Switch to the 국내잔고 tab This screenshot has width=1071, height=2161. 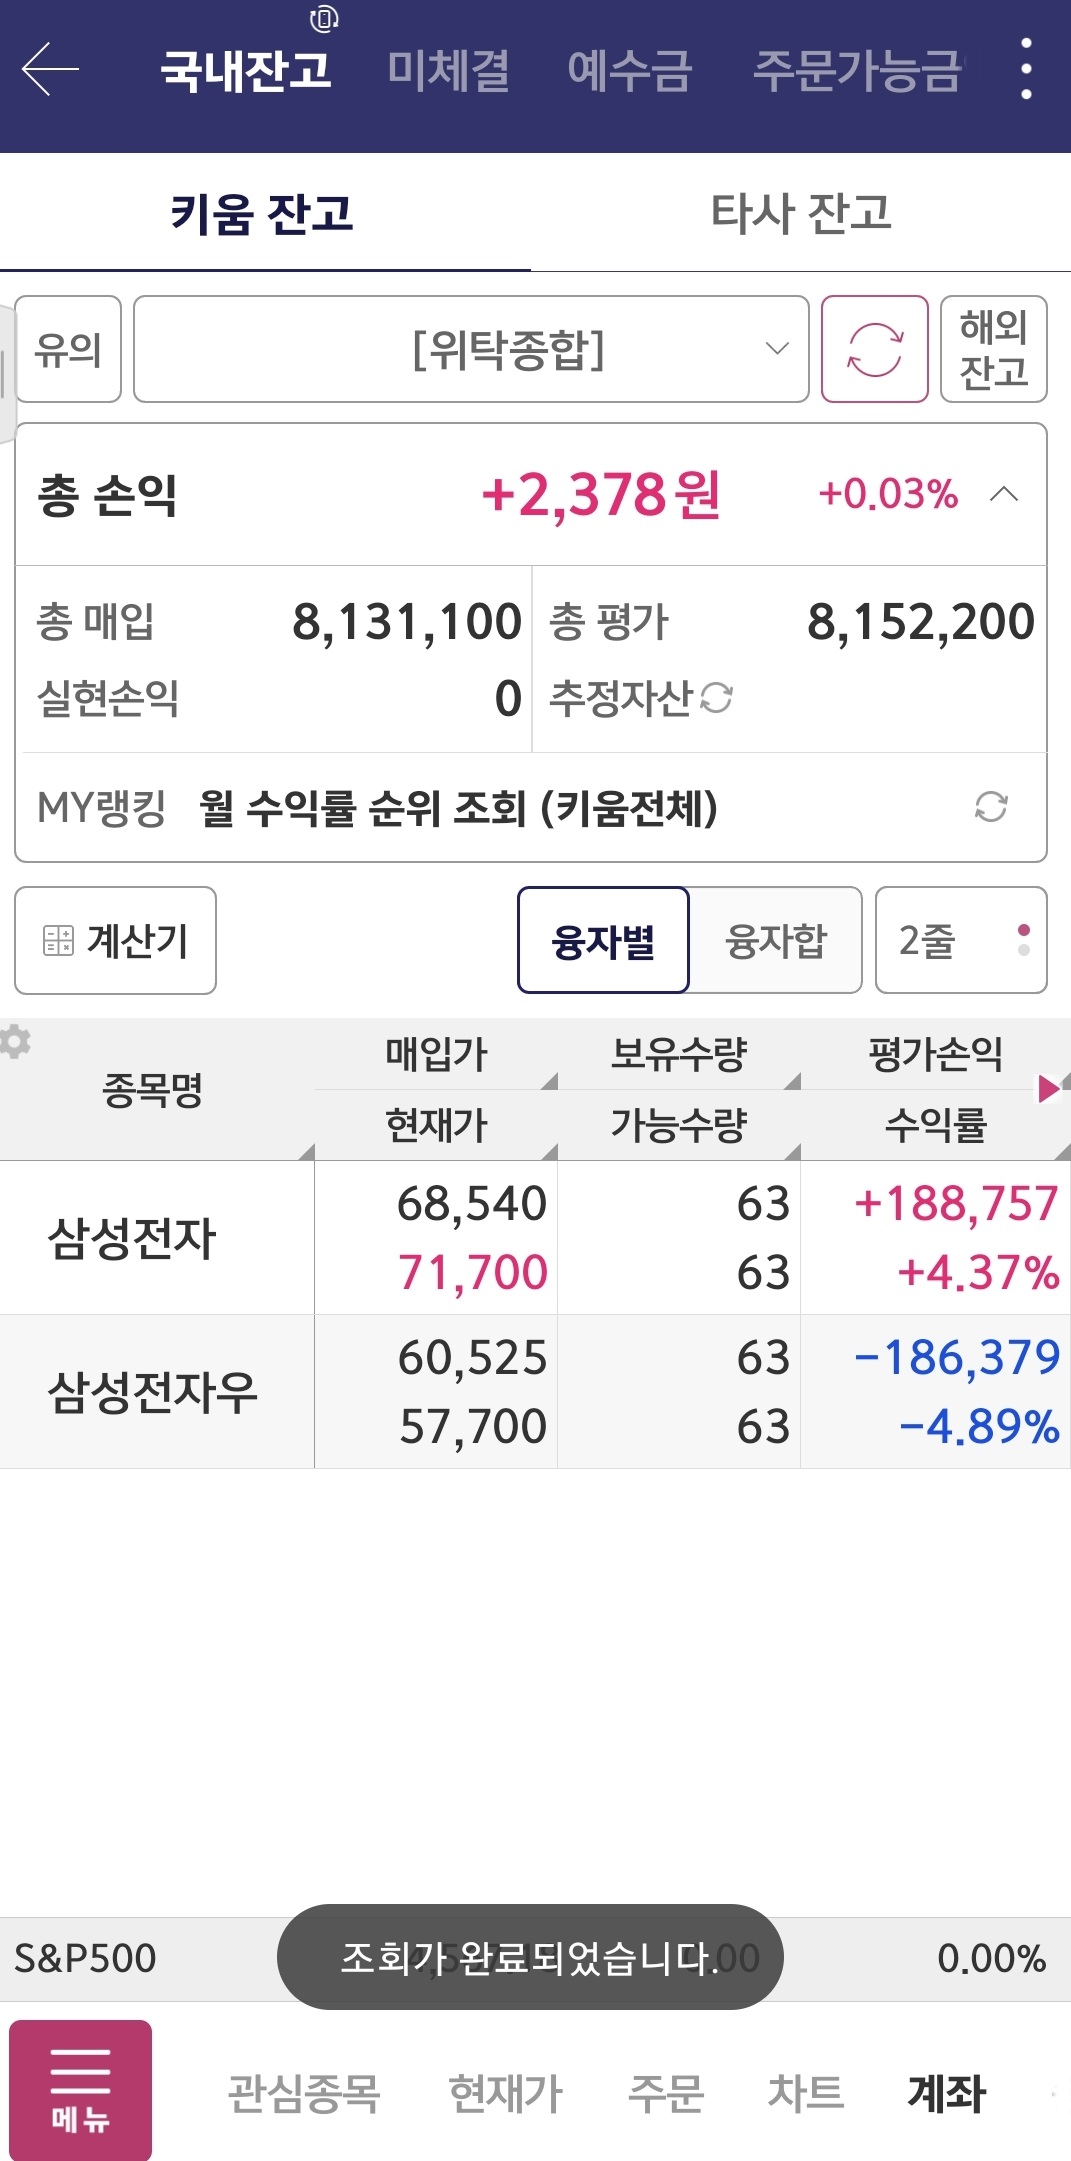(x=246, y=71)
